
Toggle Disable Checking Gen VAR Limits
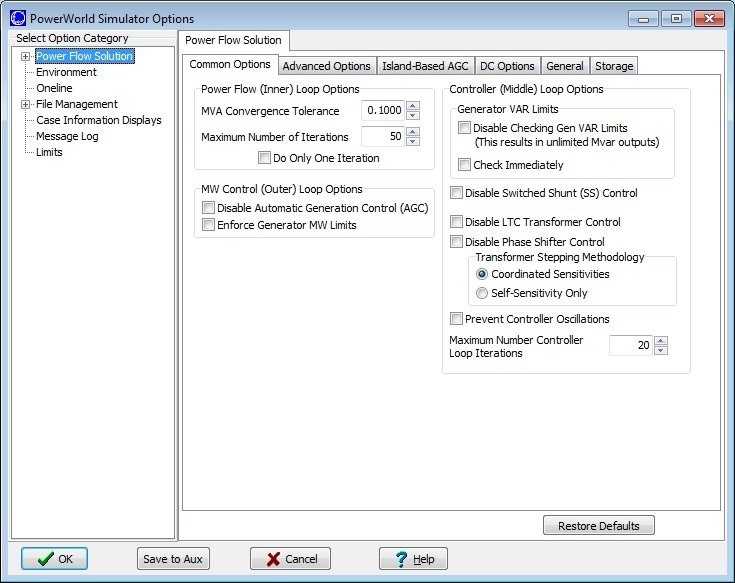[x=464, y=127]
